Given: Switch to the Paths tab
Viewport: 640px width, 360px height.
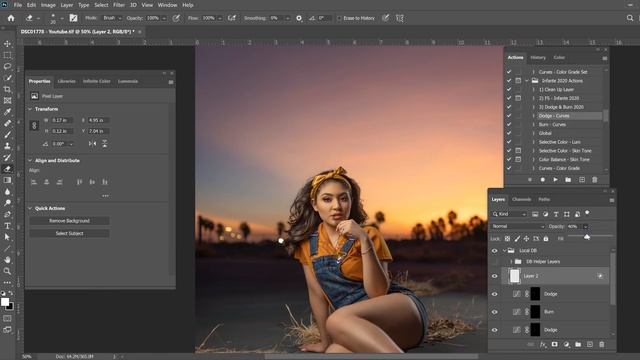Looking at the screenshot, I should tap(544, 200).
